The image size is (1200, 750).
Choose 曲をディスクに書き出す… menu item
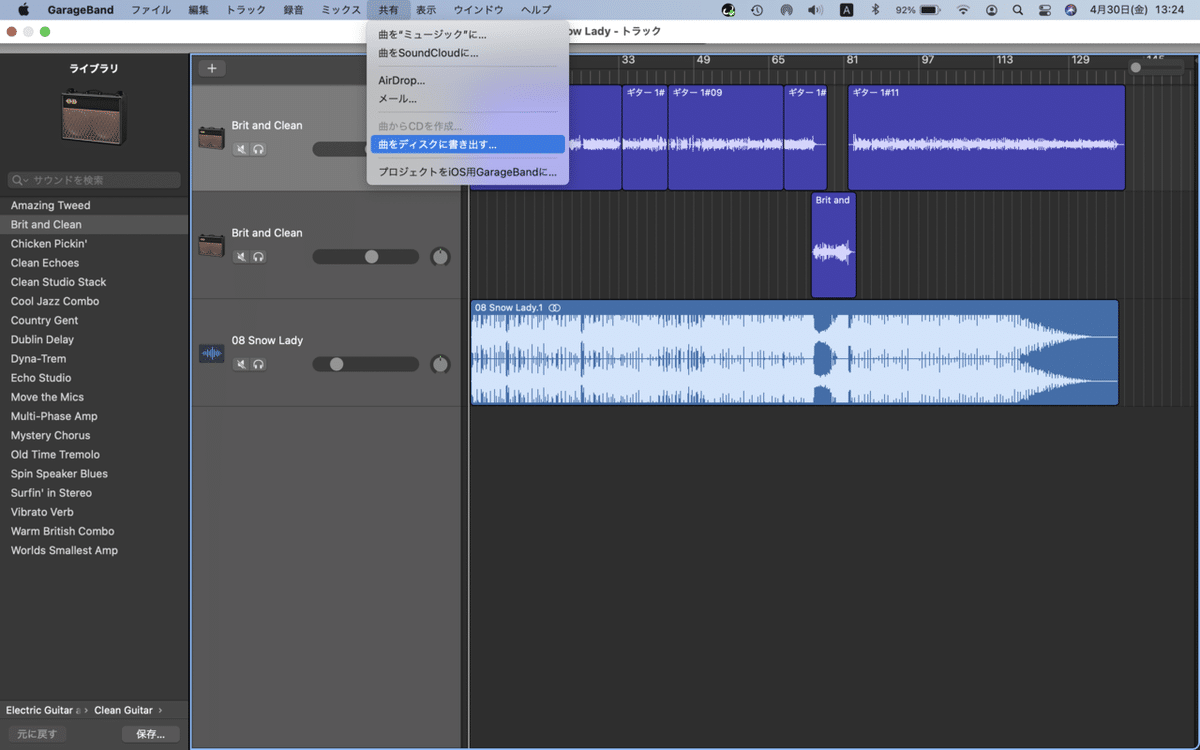click(x=467, y=144)
